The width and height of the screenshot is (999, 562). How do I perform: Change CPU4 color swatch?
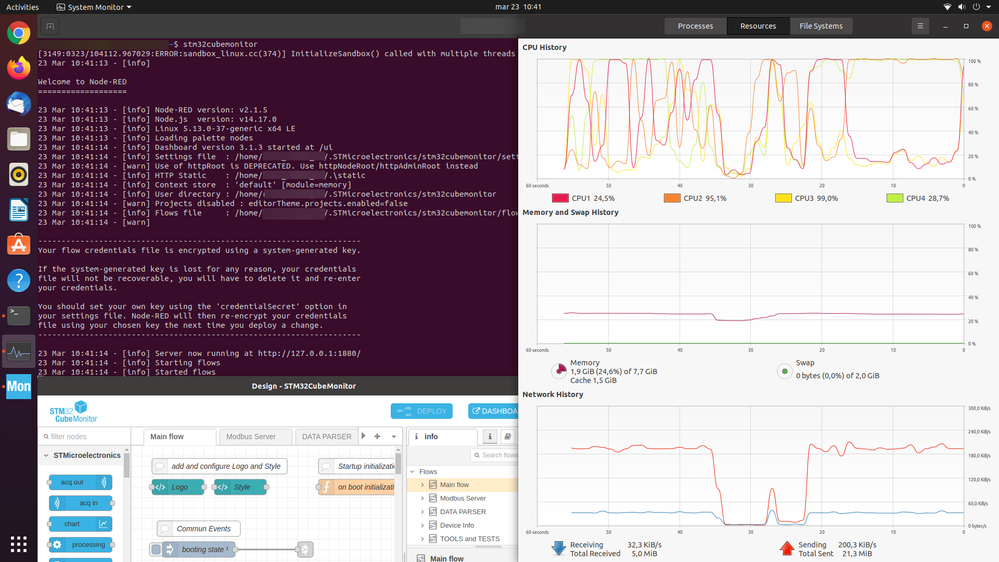click(895, 198)
